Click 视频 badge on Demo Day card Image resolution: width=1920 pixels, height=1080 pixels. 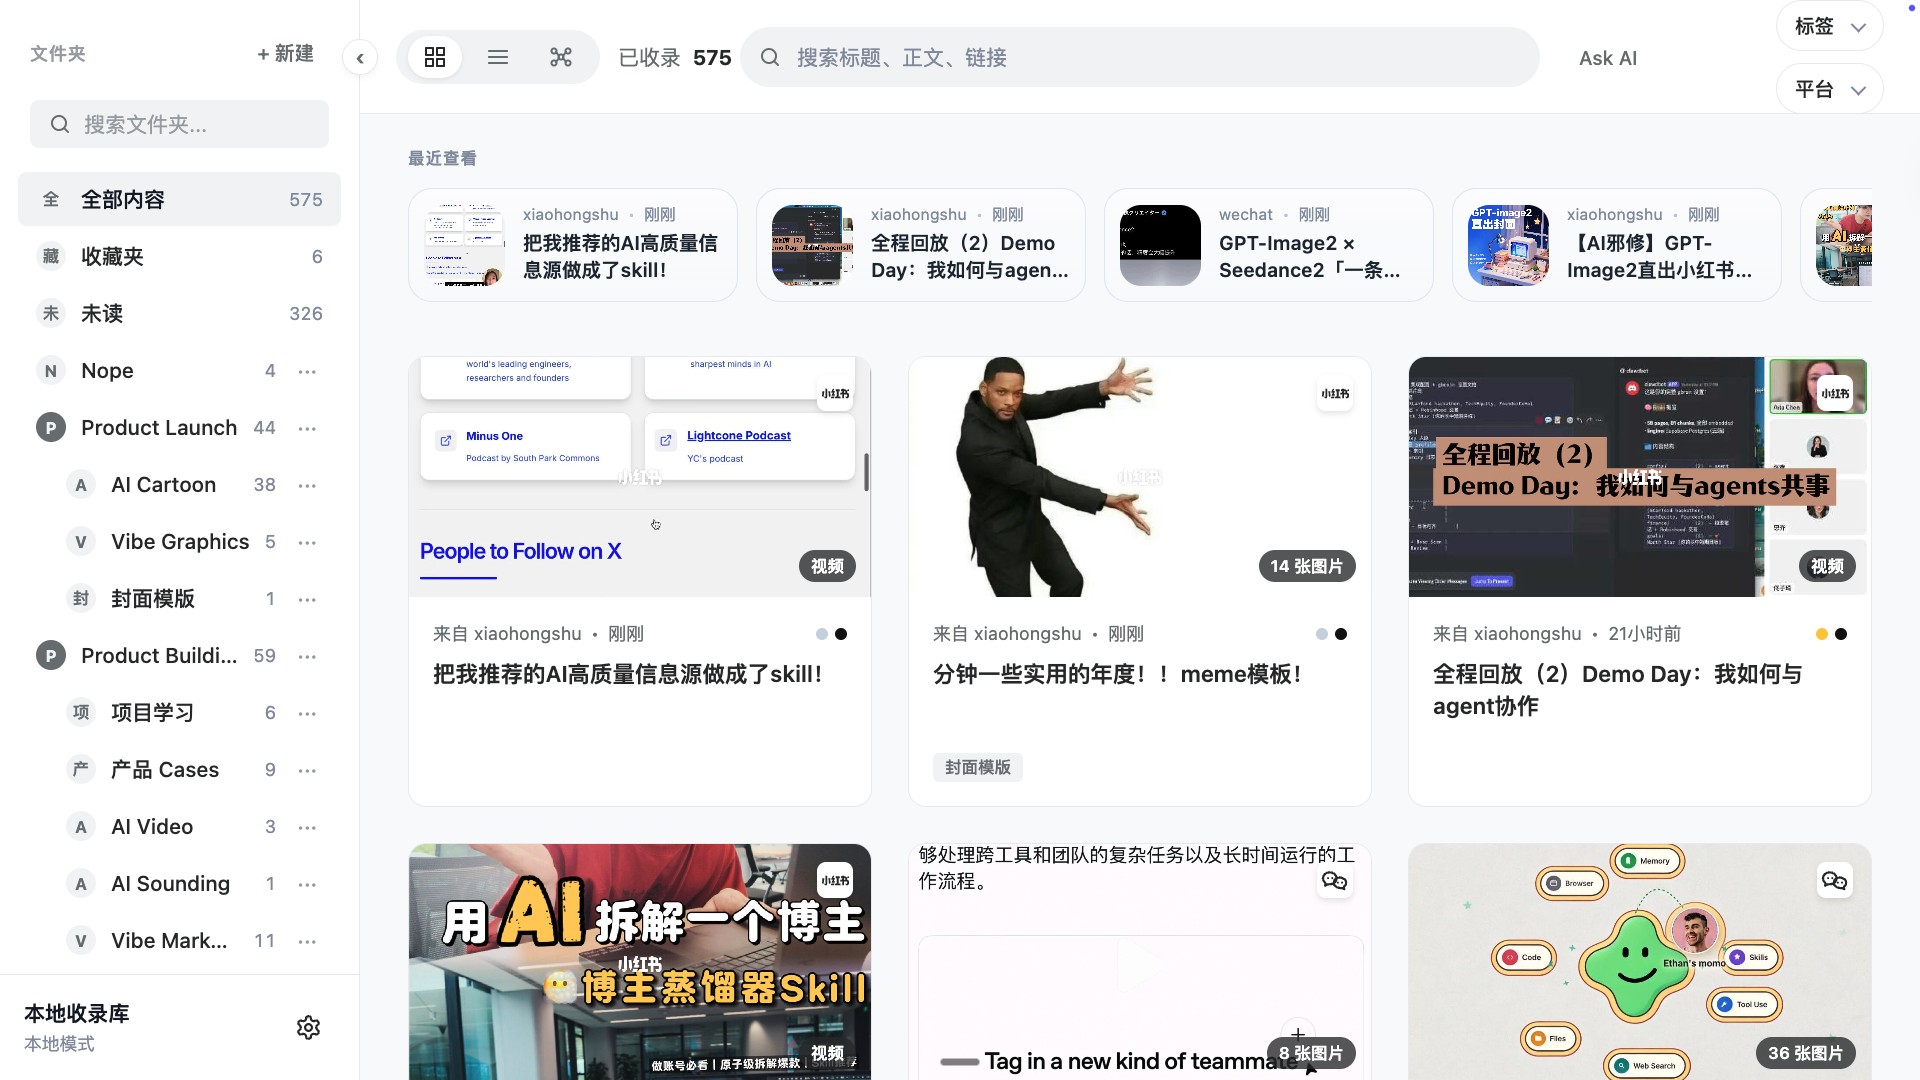[1827, 566]
